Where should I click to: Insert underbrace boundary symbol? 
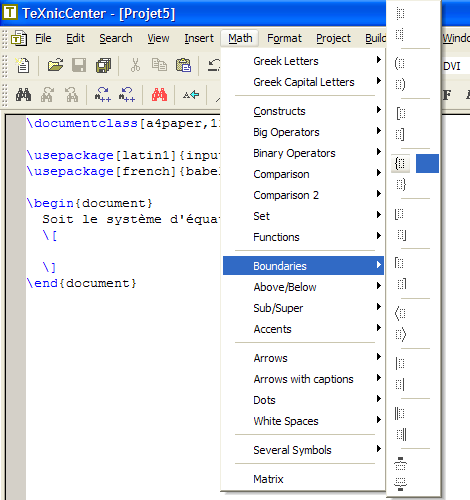click(x=400, y=484)
